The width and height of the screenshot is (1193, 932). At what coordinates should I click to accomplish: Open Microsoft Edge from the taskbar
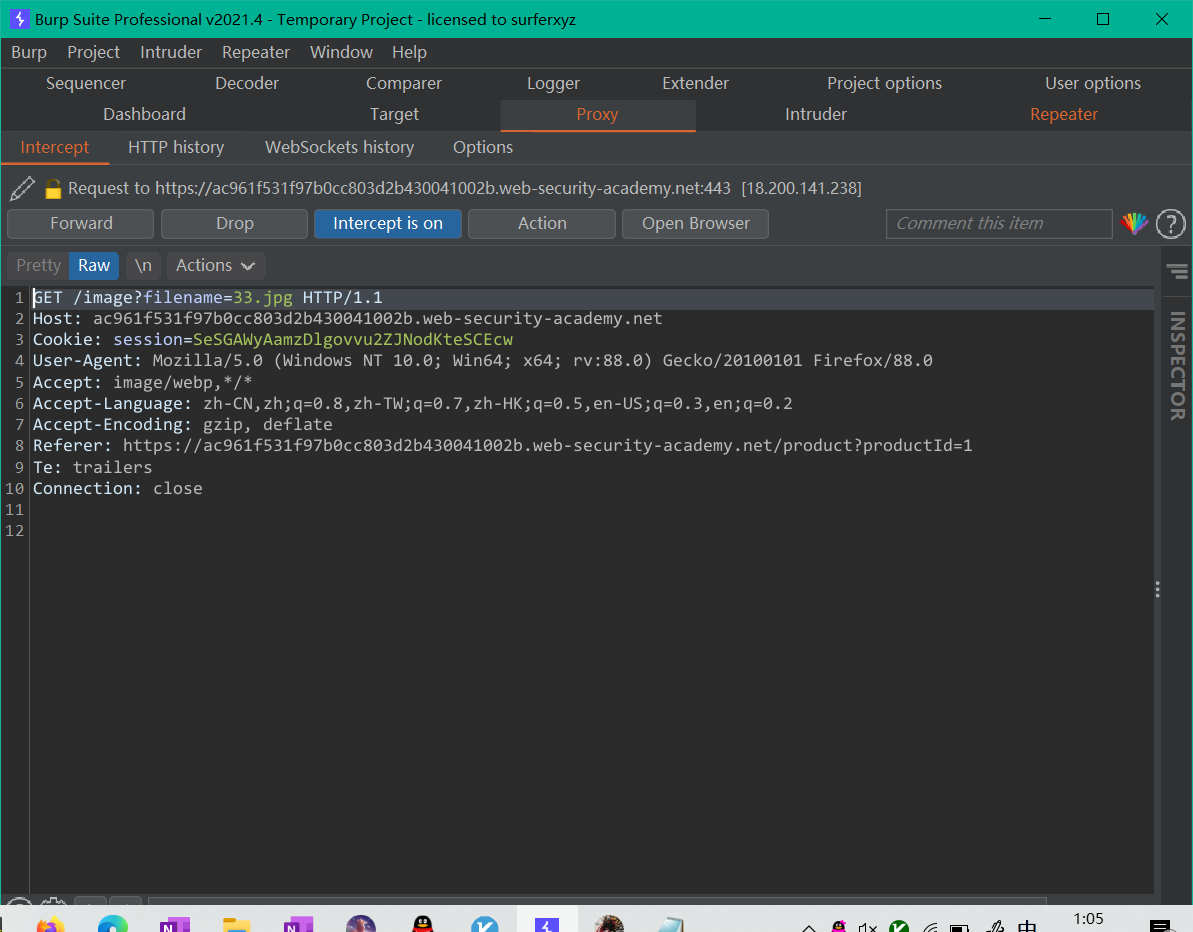tap(113, 924)
